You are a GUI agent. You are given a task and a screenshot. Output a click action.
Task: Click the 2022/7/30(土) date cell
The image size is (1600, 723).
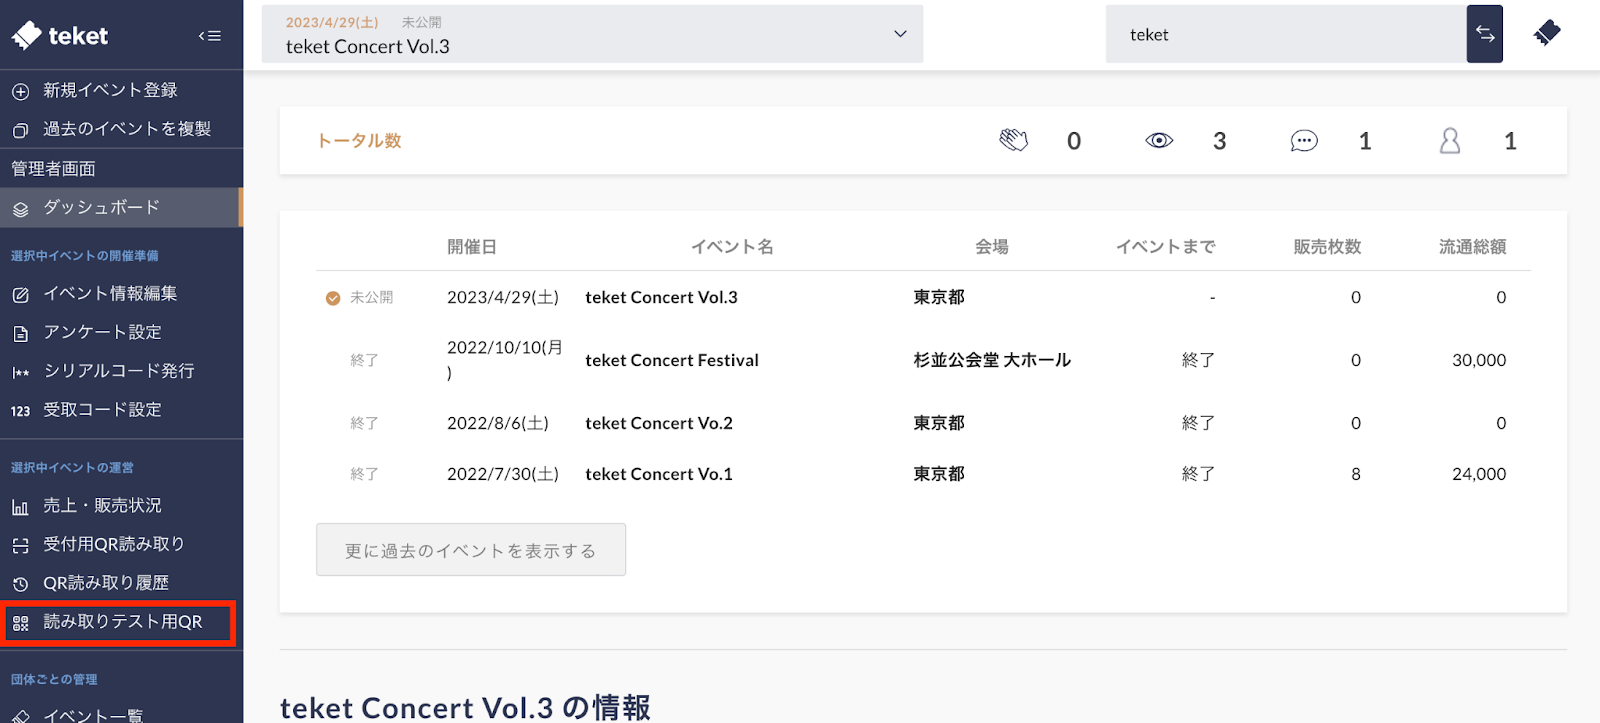(x=503, y=474)
